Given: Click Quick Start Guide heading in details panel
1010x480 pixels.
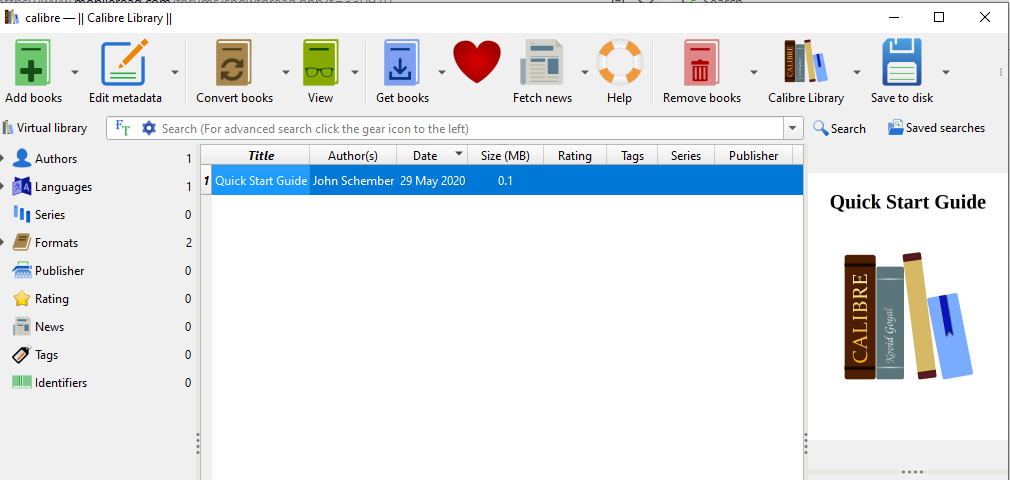Looking at the screenshot, I should [x=908, y=202].
